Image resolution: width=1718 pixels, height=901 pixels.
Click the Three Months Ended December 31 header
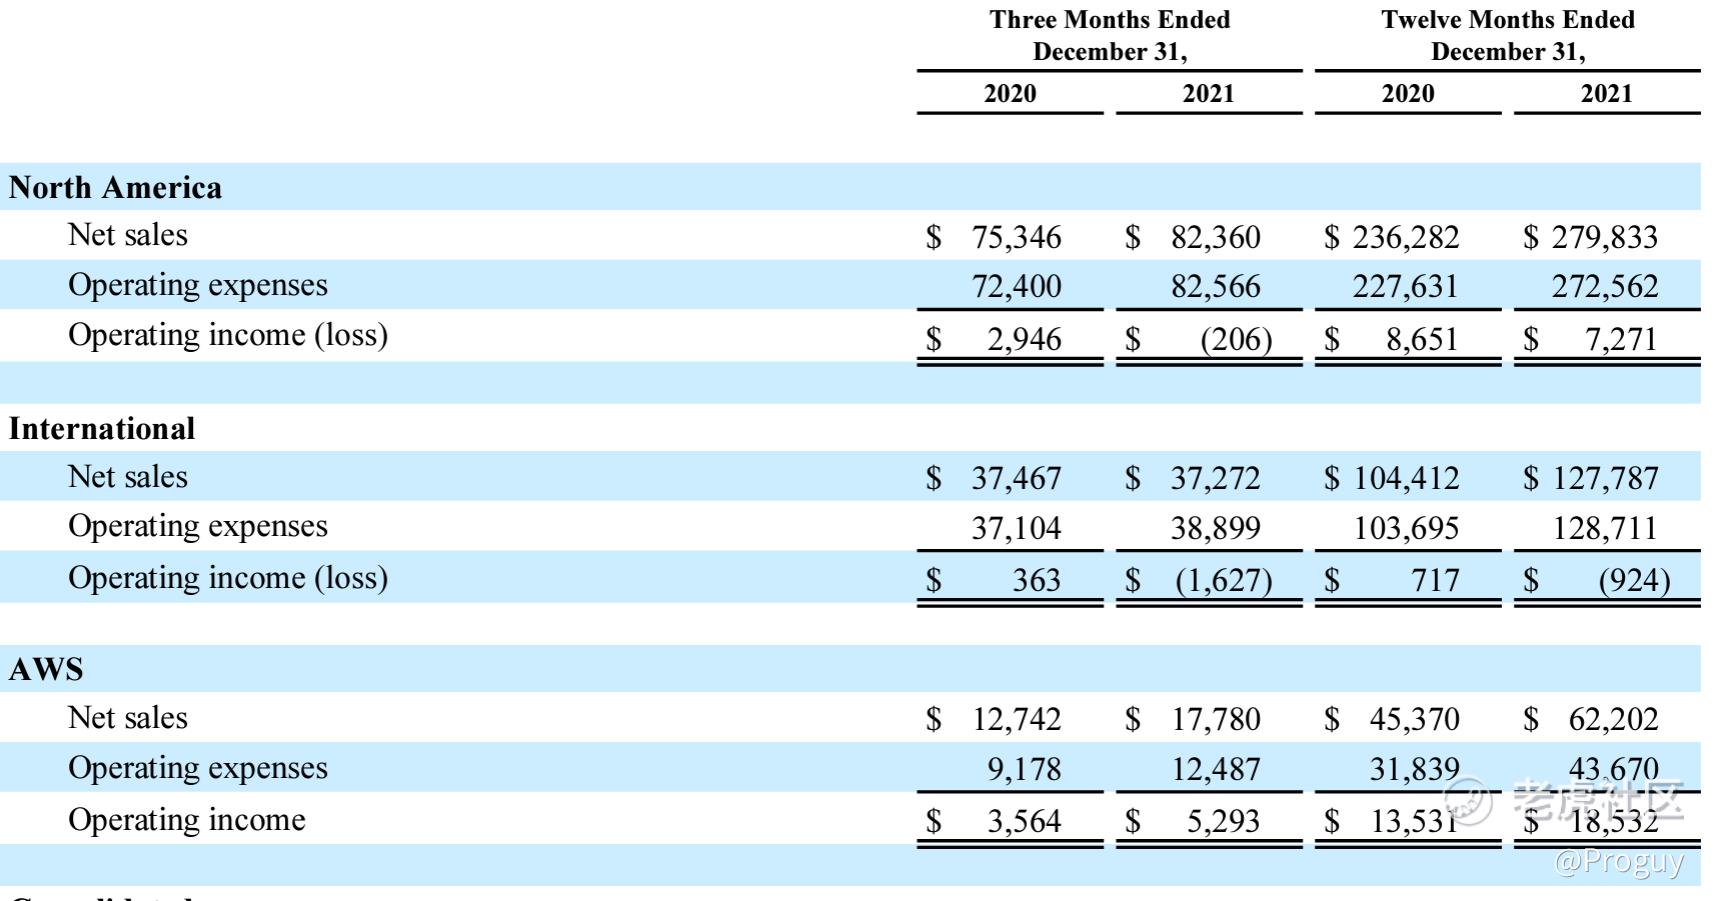1110,35
